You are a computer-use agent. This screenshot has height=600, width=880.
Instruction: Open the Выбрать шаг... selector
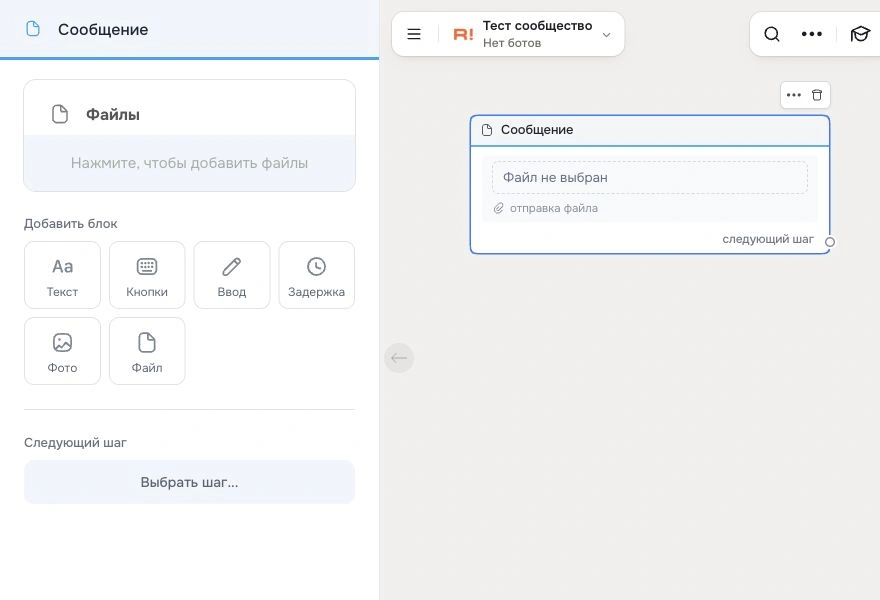point(189,482)
